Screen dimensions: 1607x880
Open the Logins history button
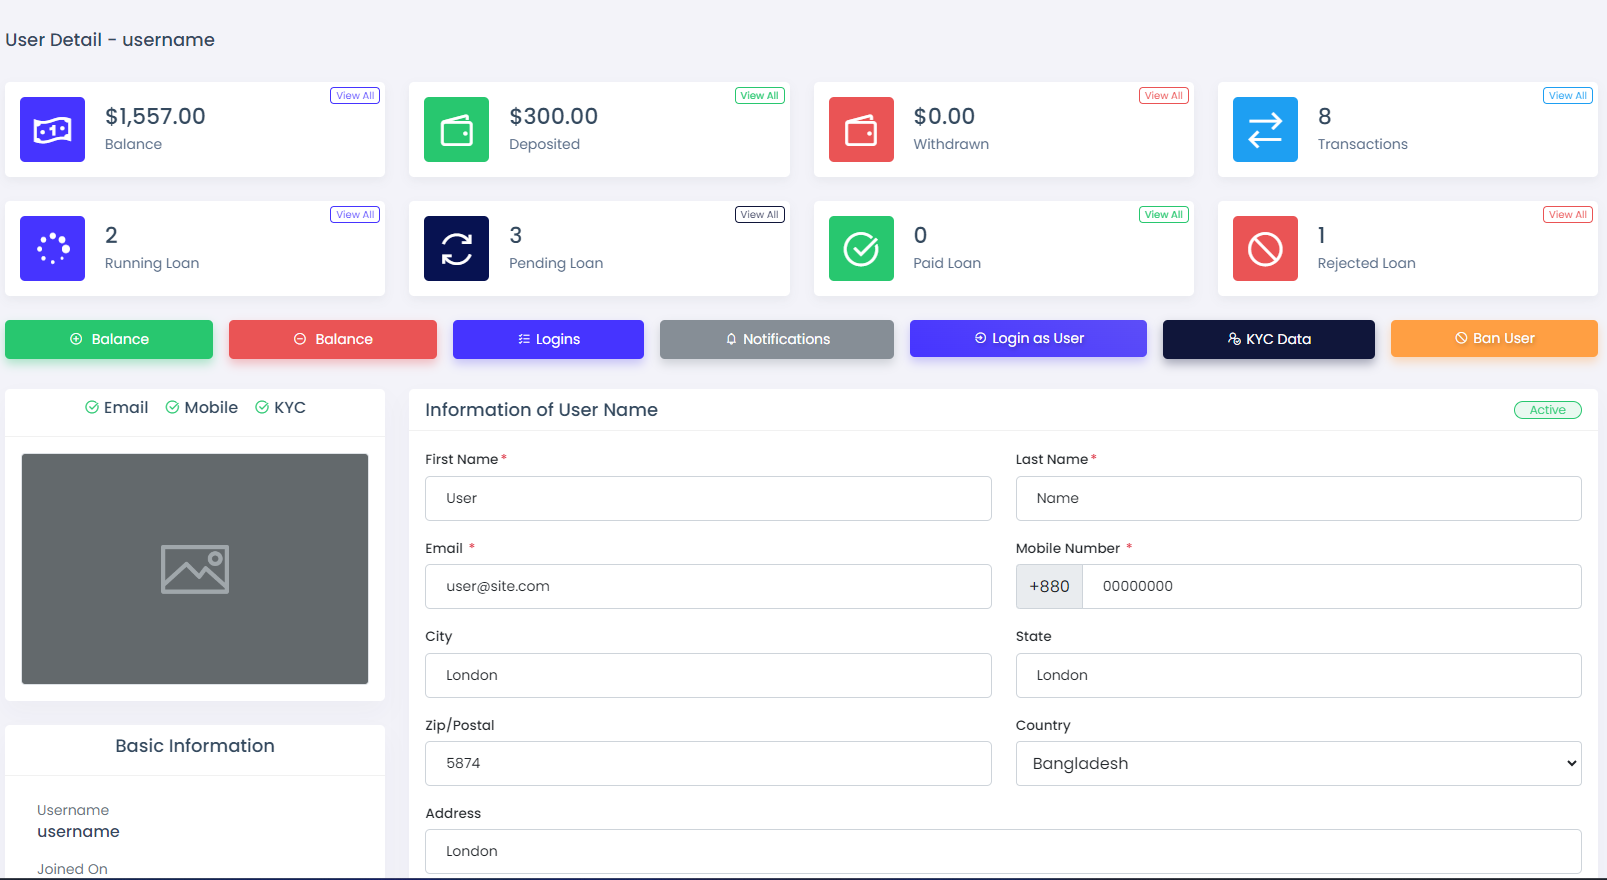[x=548, y=340]
